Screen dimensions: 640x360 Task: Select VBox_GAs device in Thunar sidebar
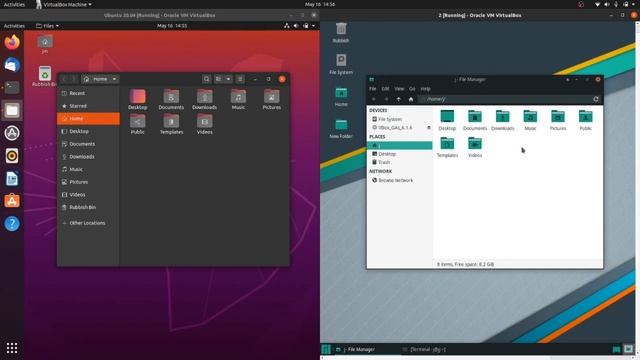[396, 128]
